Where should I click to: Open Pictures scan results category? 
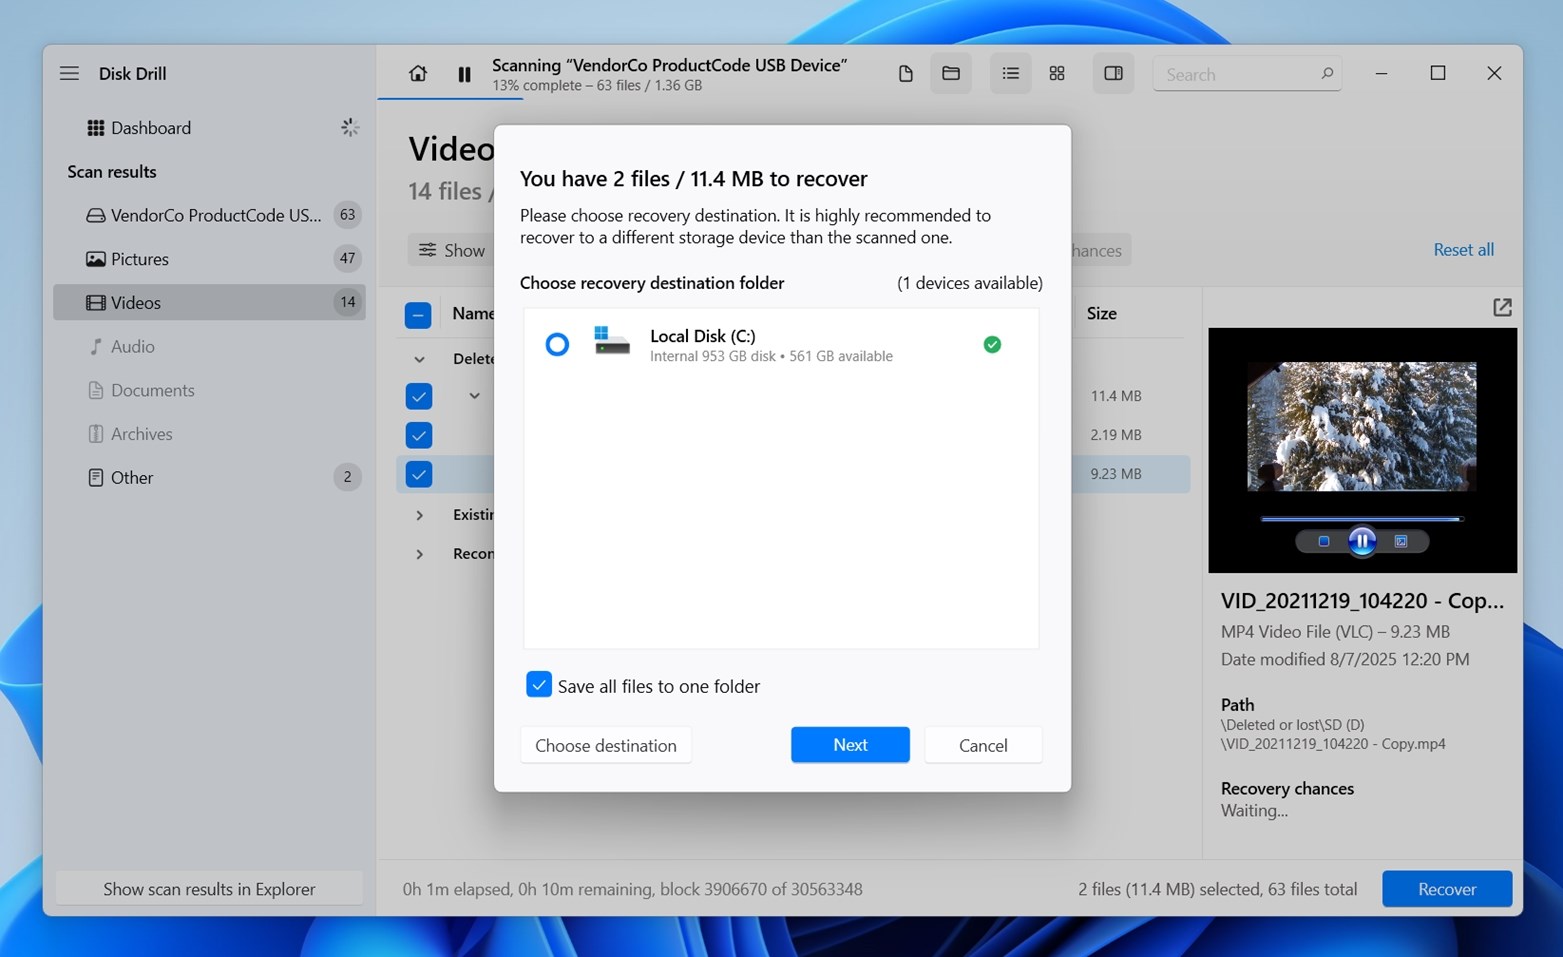click(x=140, y=259)
